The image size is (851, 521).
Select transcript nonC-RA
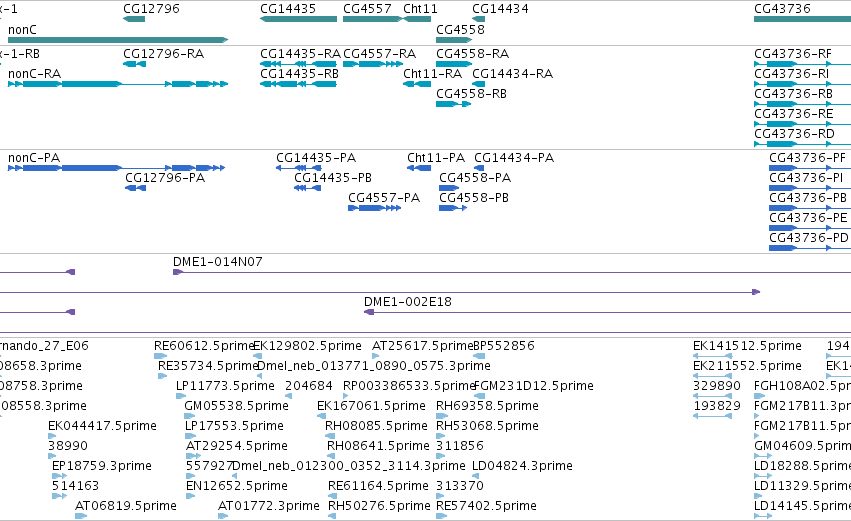118,84
